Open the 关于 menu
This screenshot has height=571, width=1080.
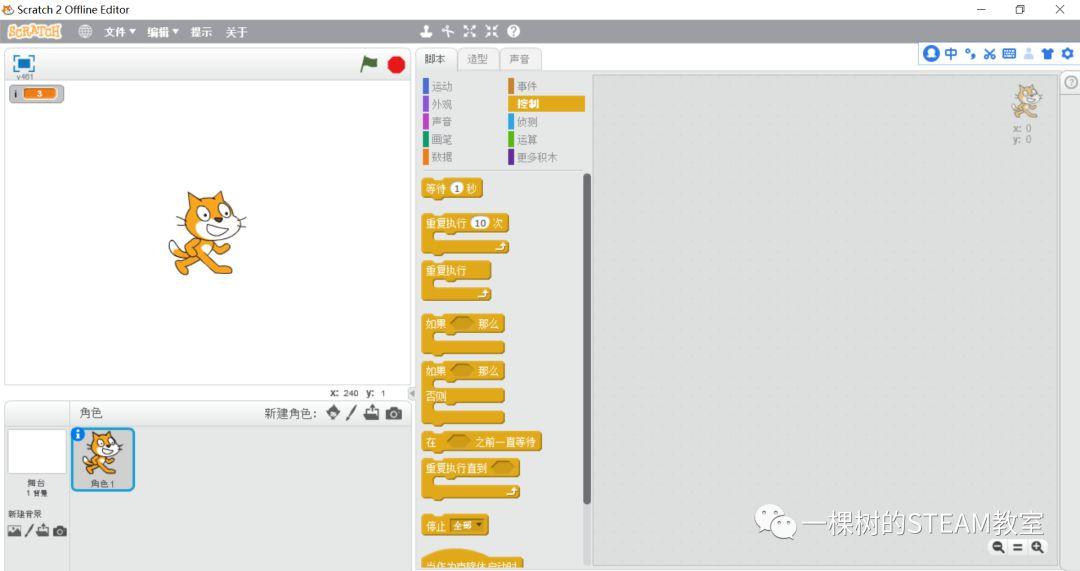[236, 32]
